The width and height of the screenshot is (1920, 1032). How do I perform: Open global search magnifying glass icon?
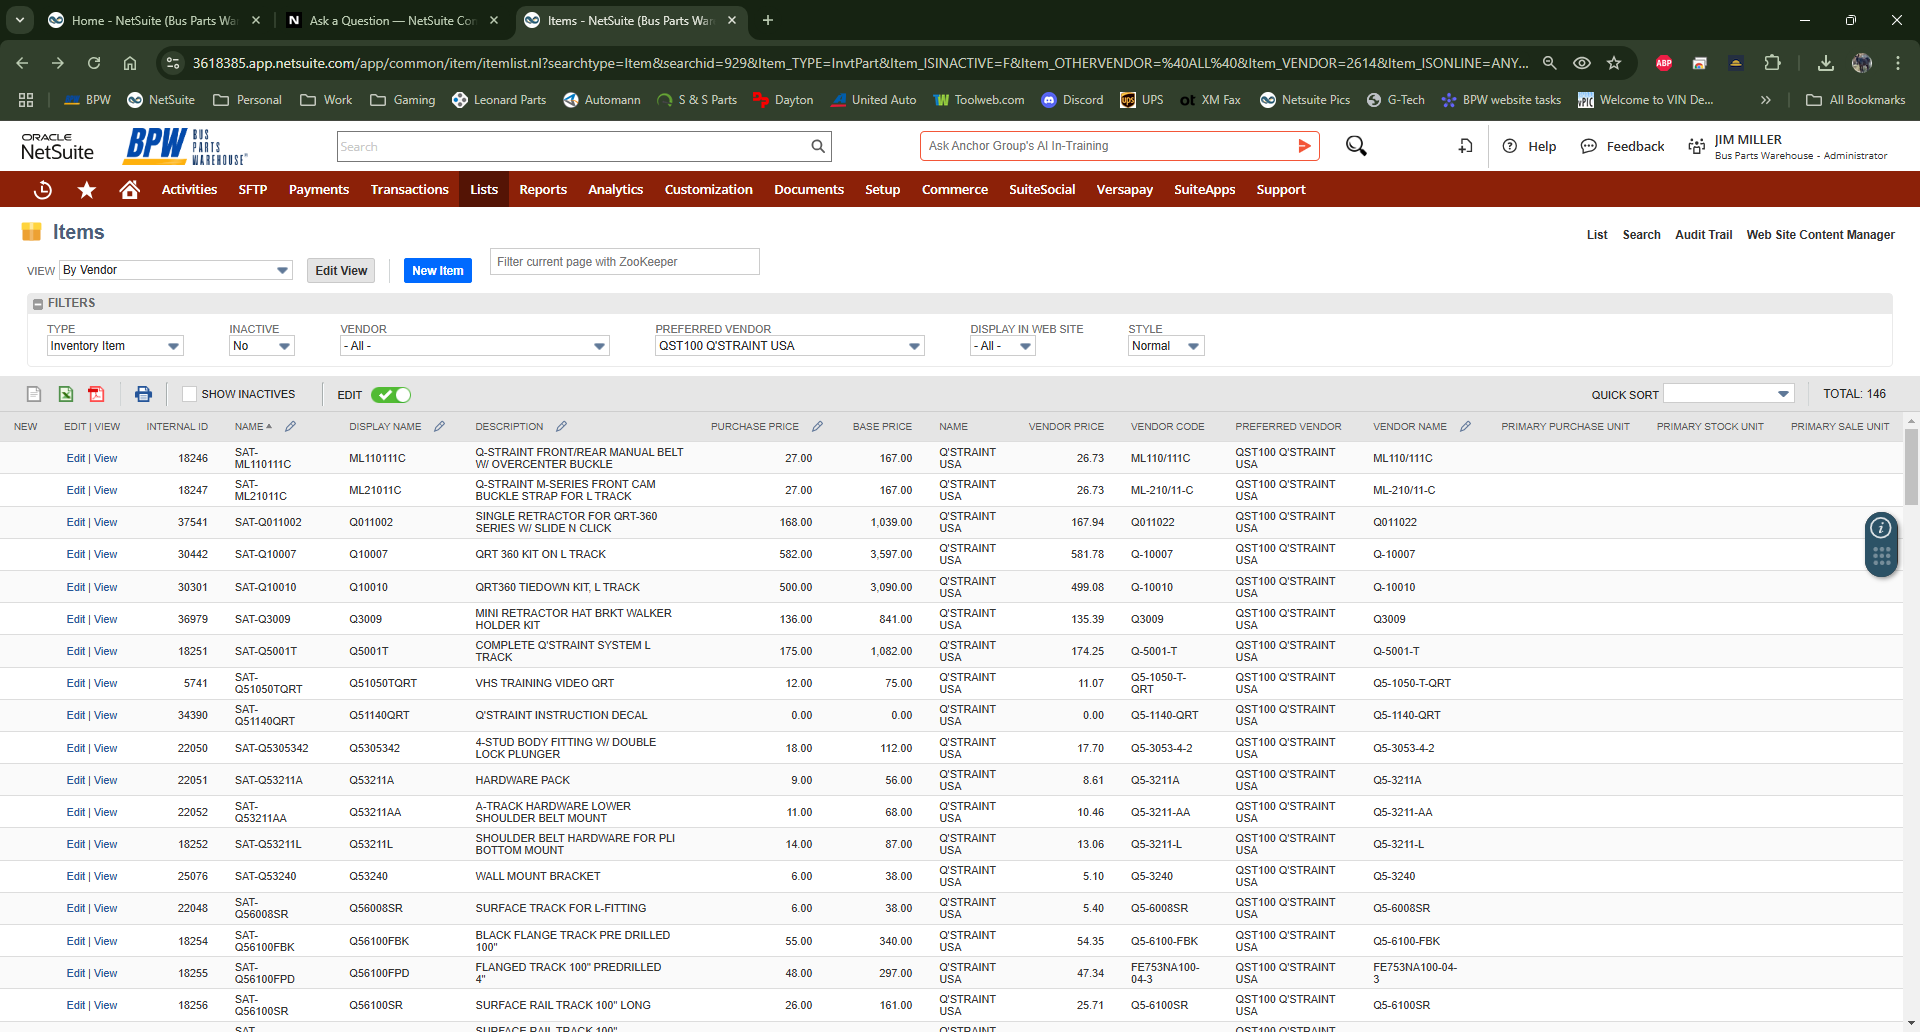tap(1355, 146)
